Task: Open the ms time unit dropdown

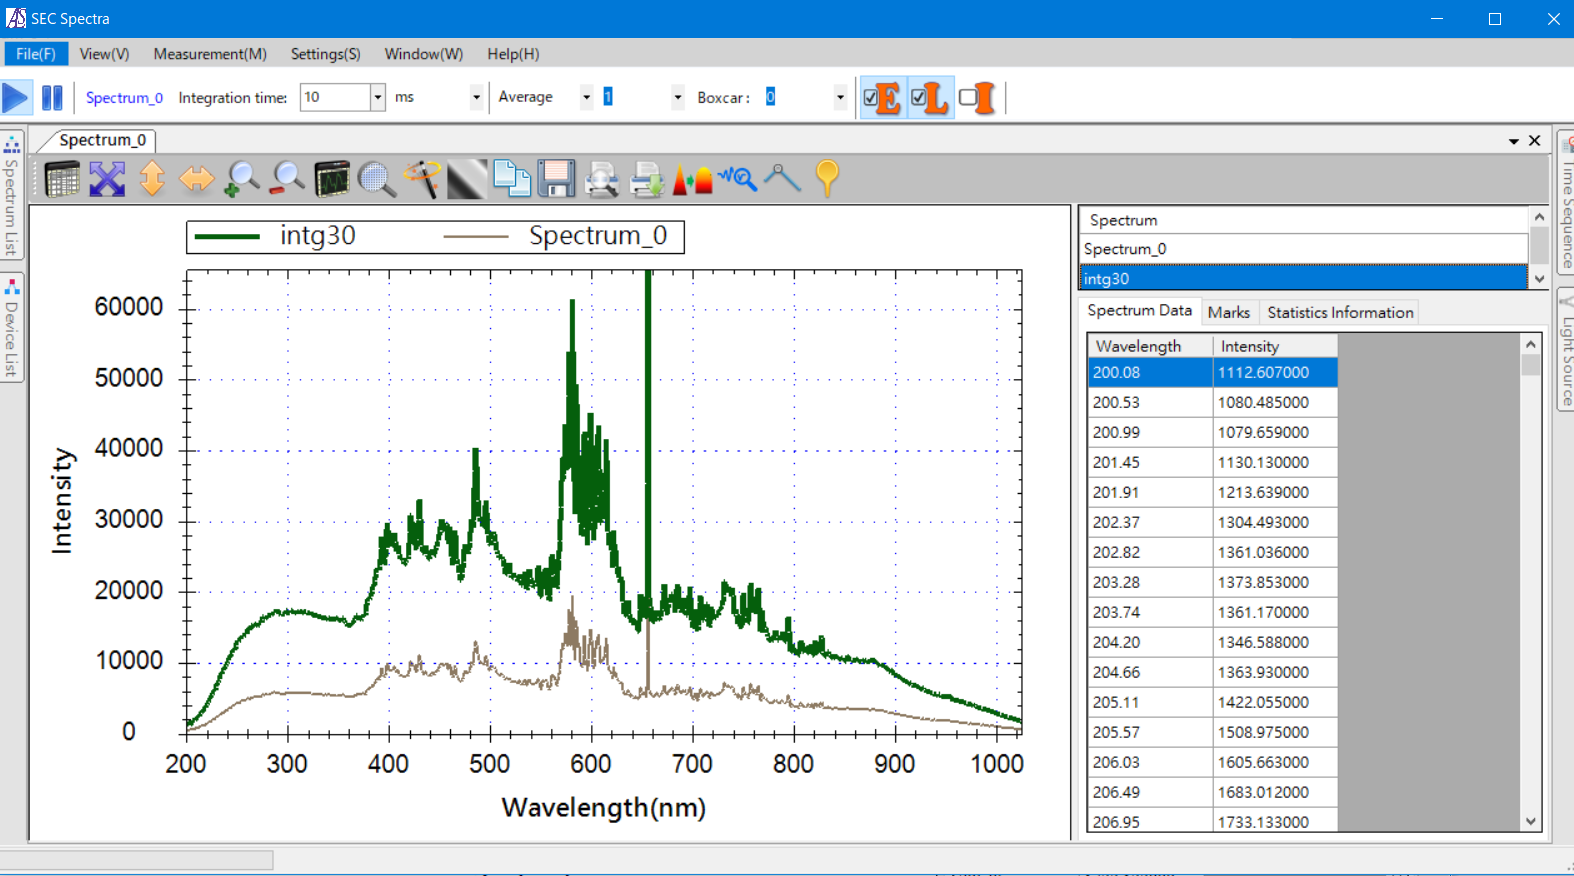Action: pyautogui.click(x=476, y=97)
